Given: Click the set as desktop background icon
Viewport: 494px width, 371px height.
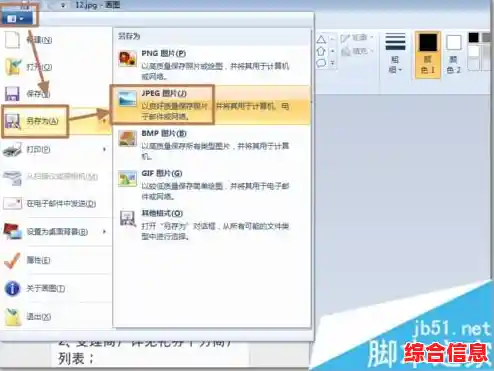Looking at the screenshot, I should 13,231.
